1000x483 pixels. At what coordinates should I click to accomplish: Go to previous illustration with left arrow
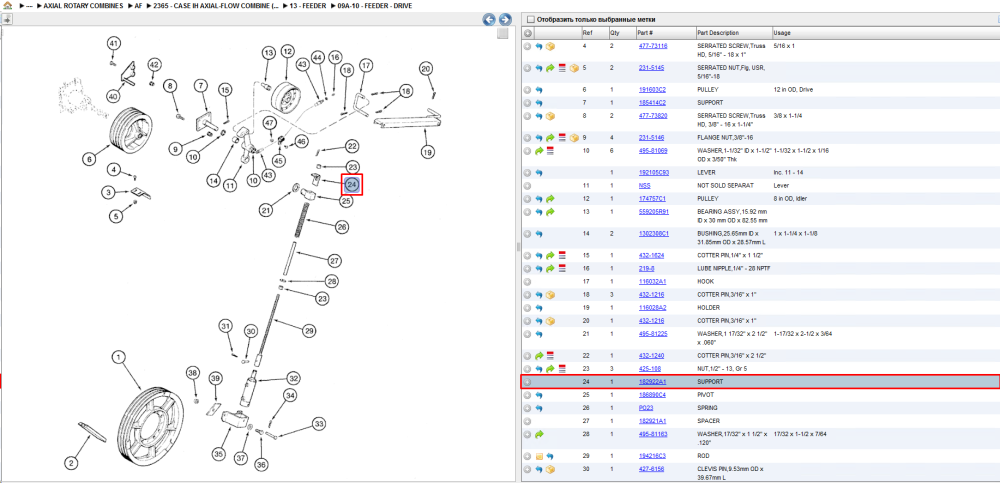pos(489,20)
